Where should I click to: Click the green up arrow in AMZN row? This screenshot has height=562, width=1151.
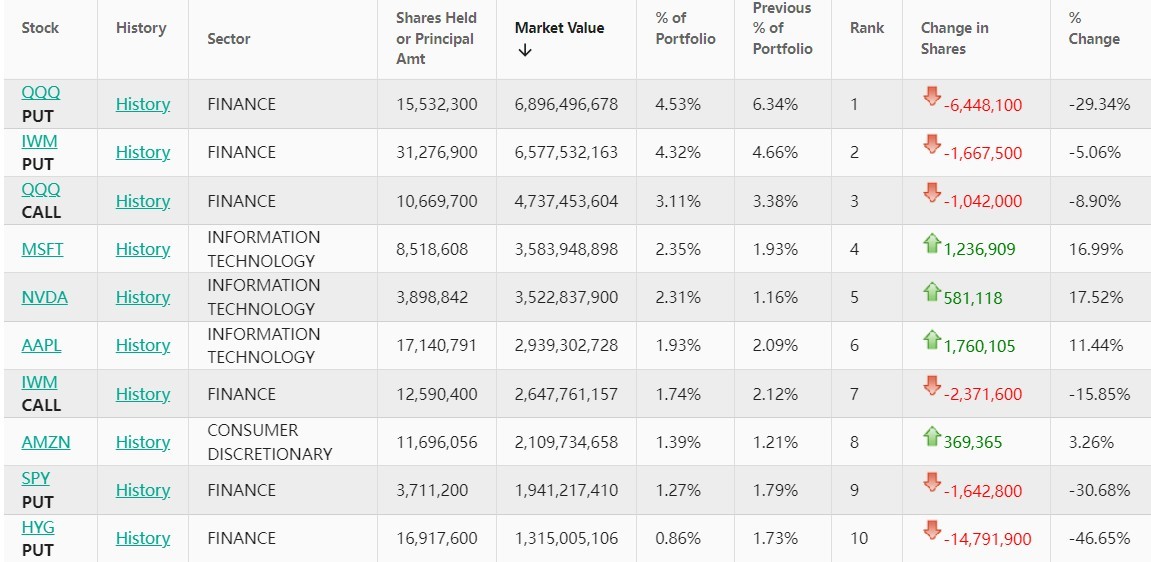pos(932,435)
